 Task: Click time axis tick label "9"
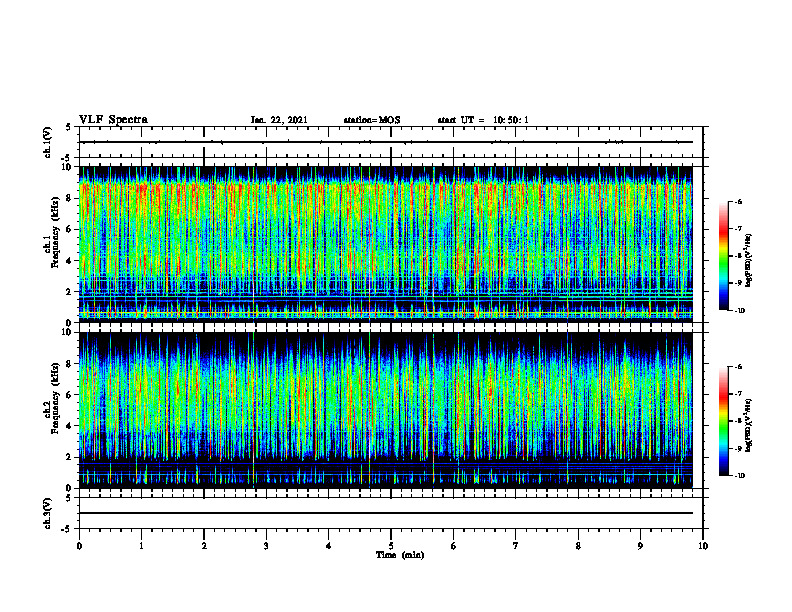pos(640,546)
